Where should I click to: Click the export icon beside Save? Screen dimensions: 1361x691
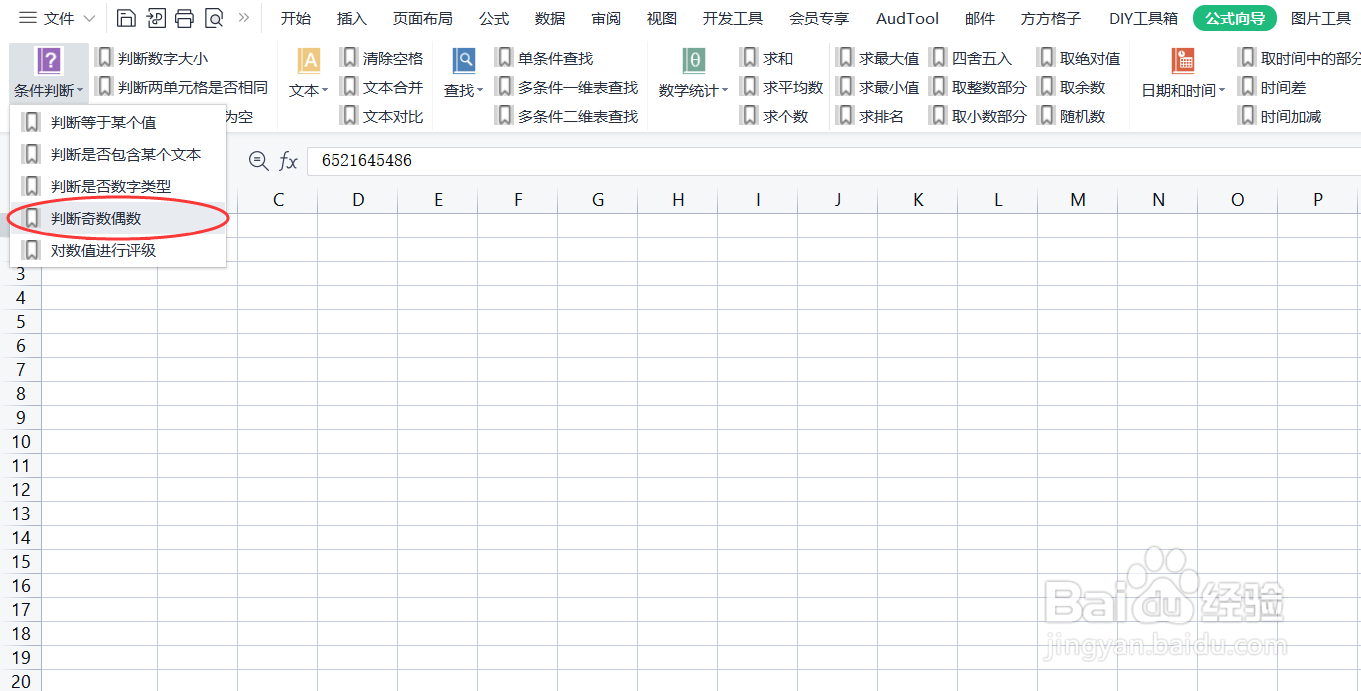coord(155,18)
